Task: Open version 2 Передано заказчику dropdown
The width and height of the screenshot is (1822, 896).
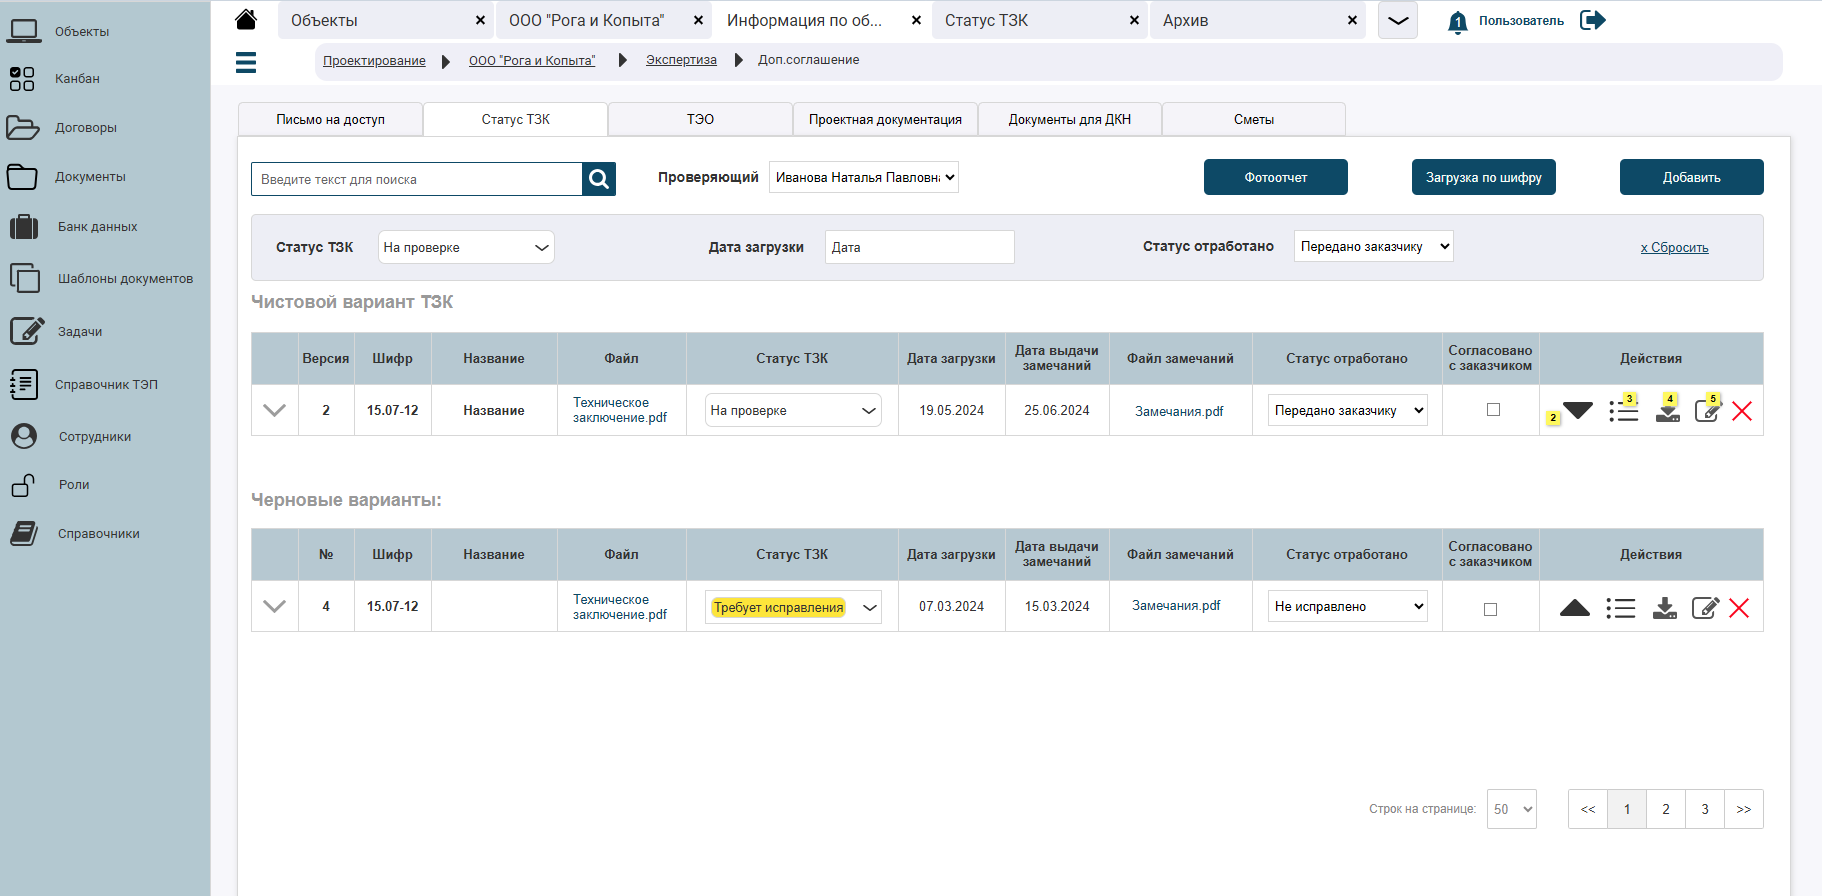Action: click(1347, 410)
